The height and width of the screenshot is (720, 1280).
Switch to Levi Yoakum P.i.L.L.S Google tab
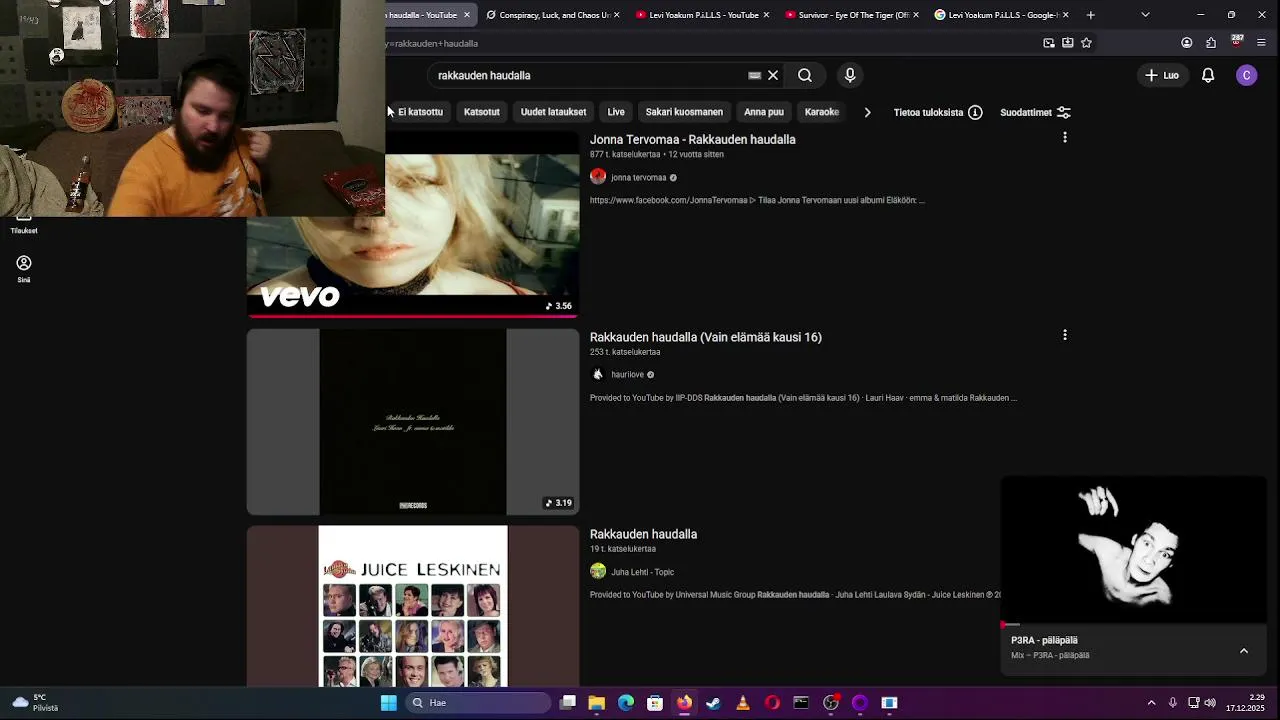(x=1002, y=15)
